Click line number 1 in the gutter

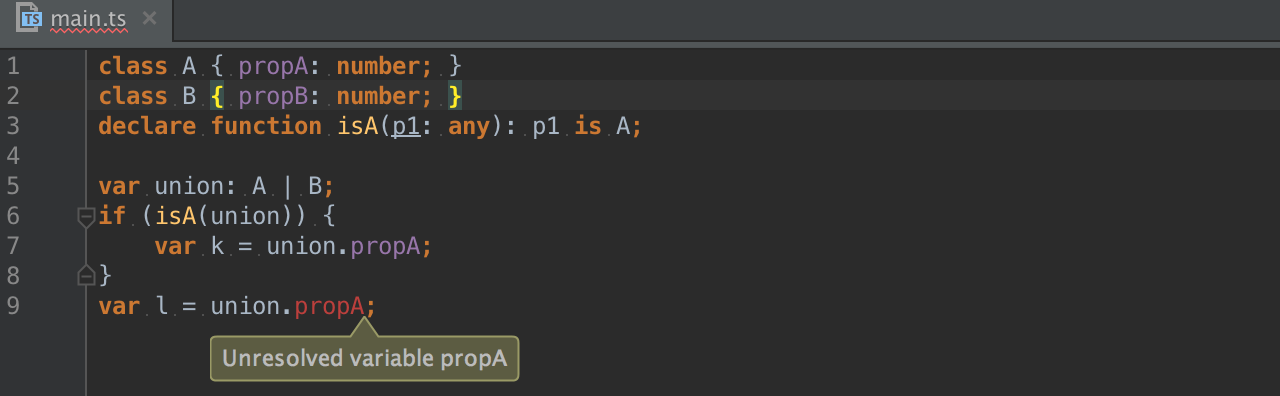(x=13, y=66)
